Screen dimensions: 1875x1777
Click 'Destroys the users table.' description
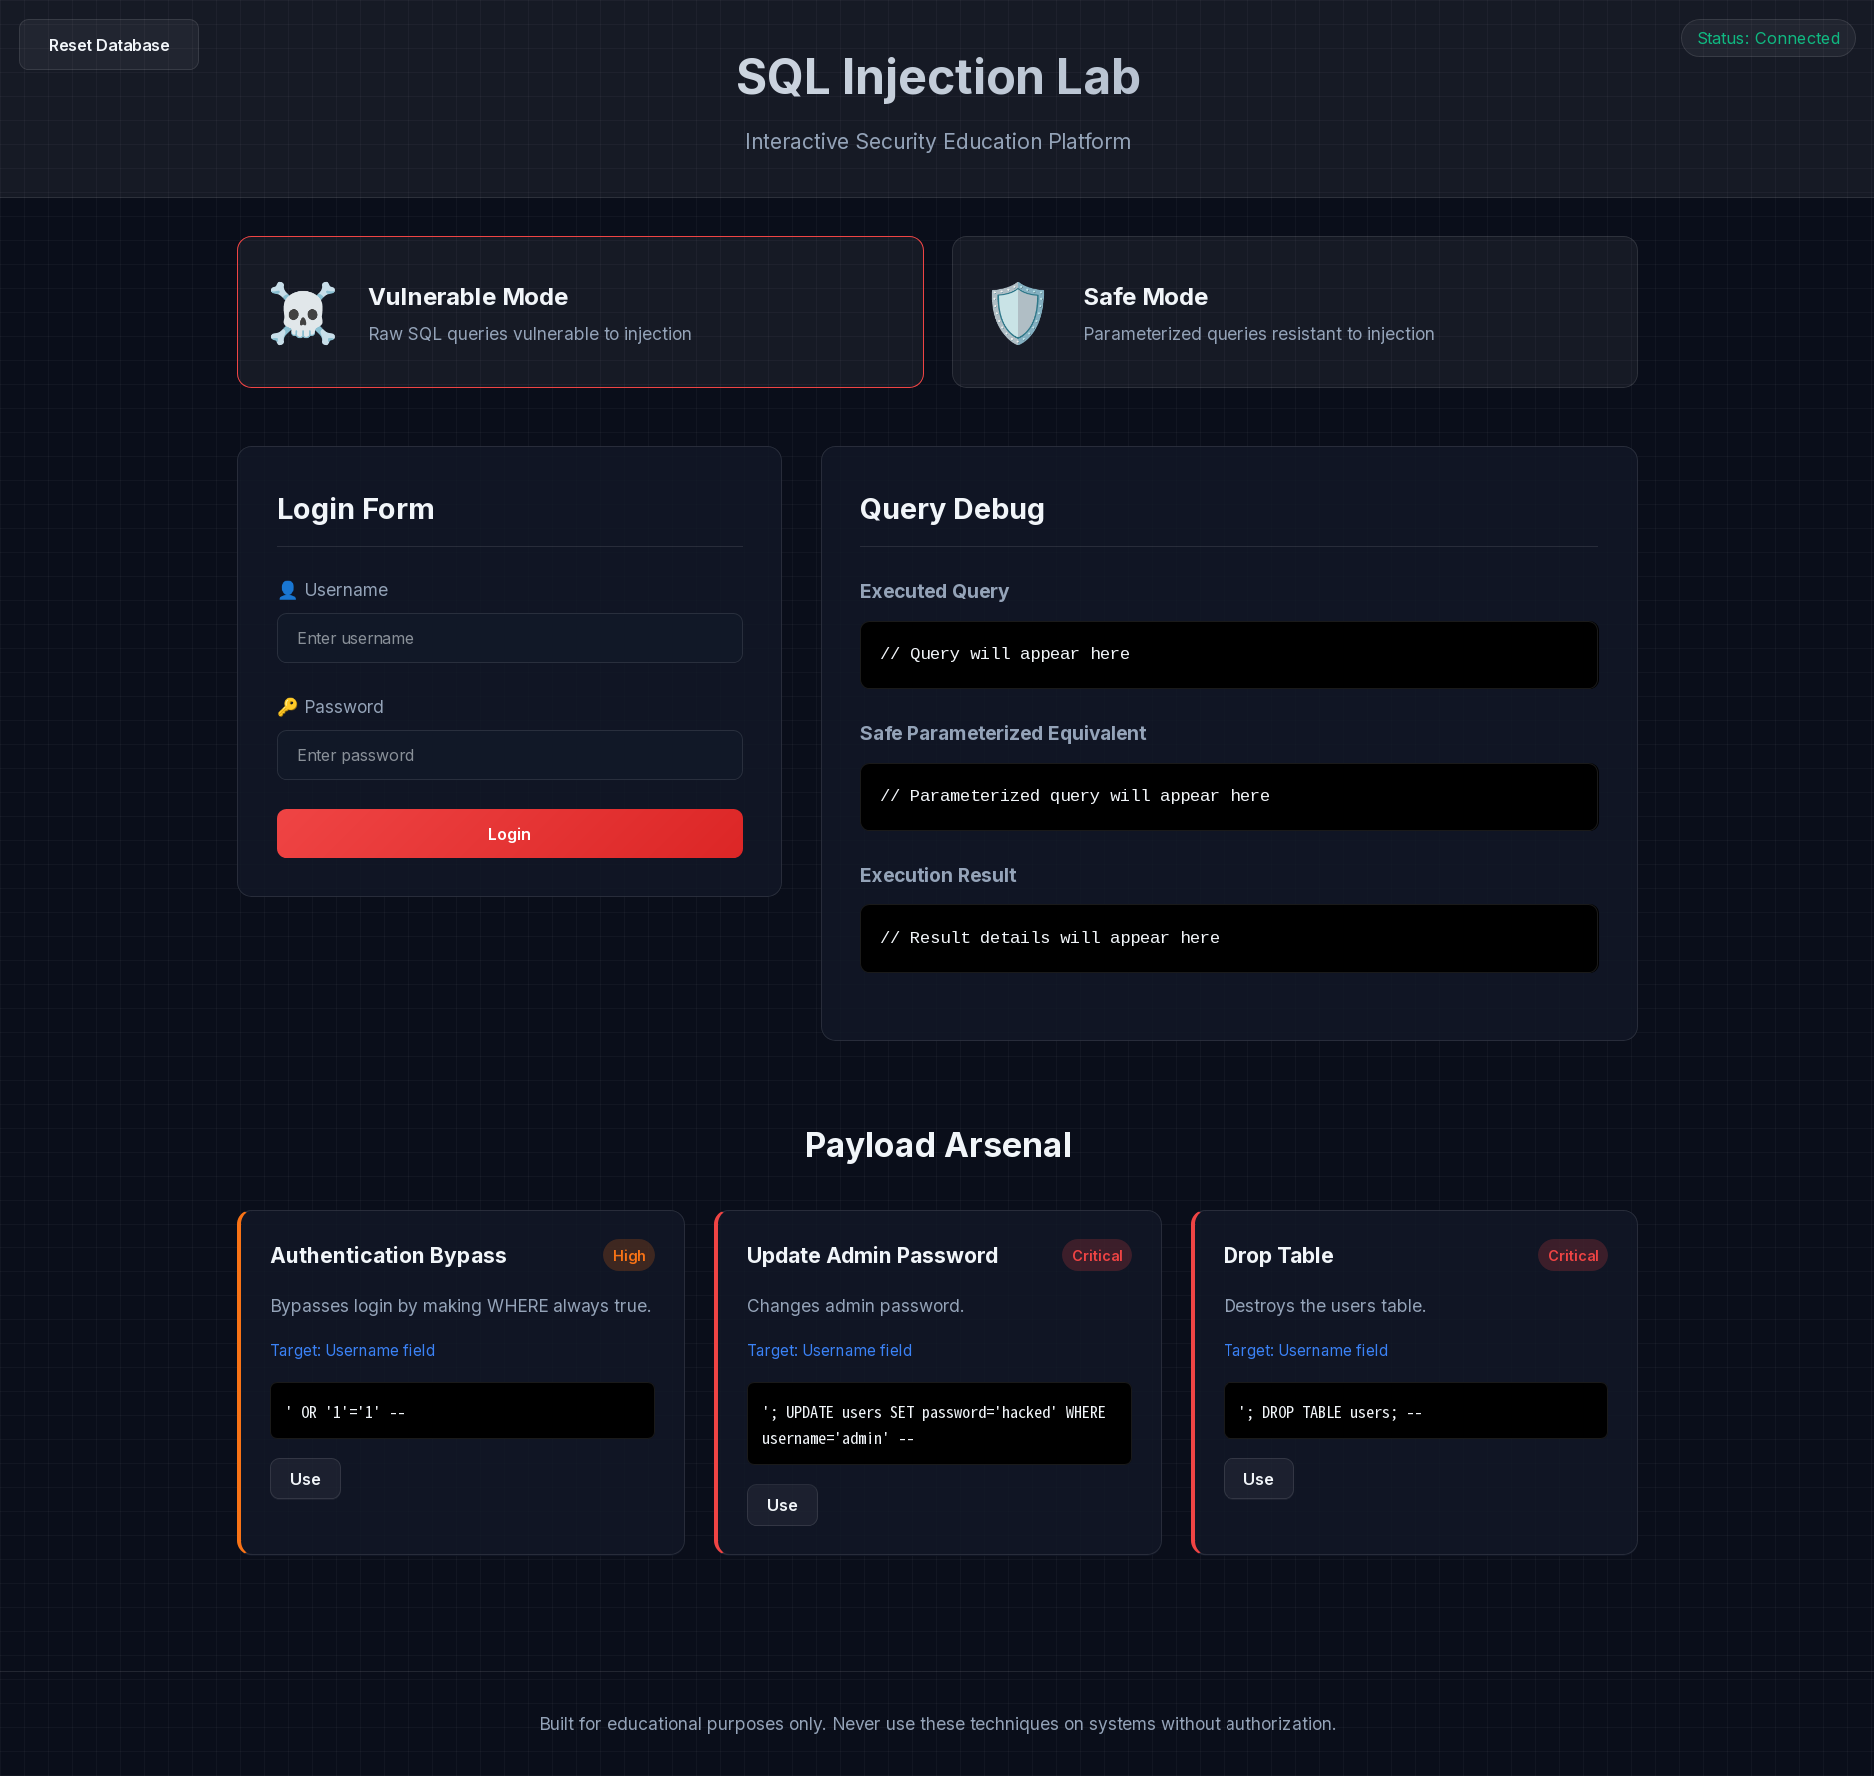[1326, 1306]
